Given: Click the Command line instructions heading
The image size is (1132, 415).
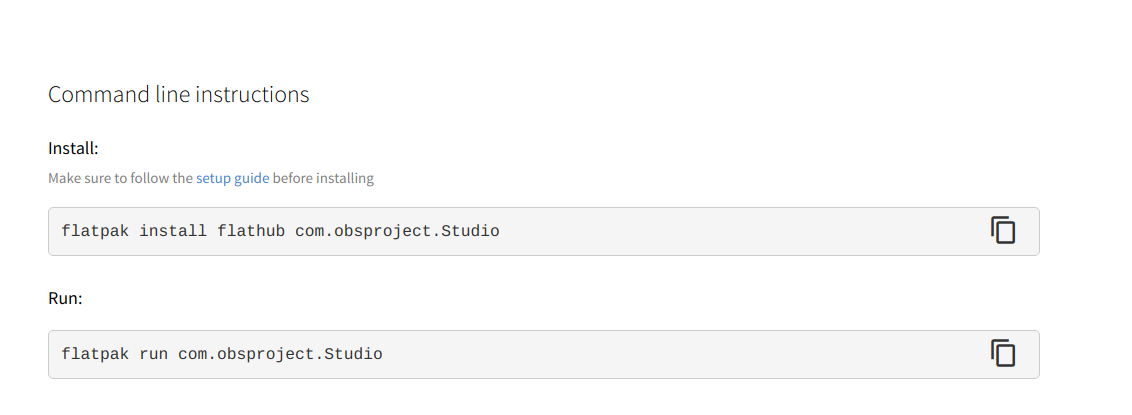Looking at the screenshot, I should 179,95.
